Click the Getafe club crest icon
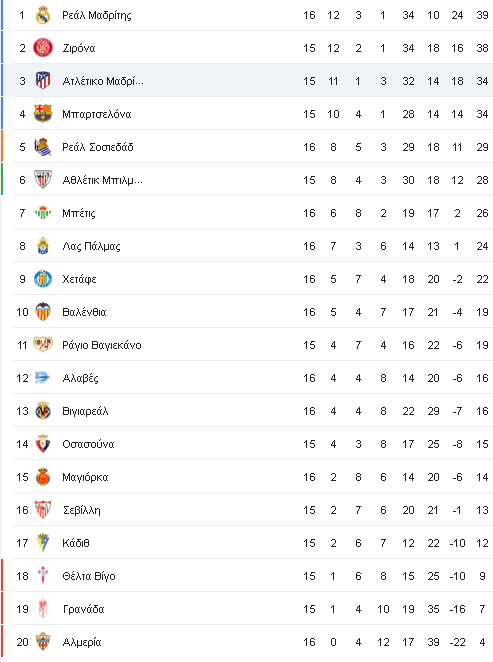 43,279
